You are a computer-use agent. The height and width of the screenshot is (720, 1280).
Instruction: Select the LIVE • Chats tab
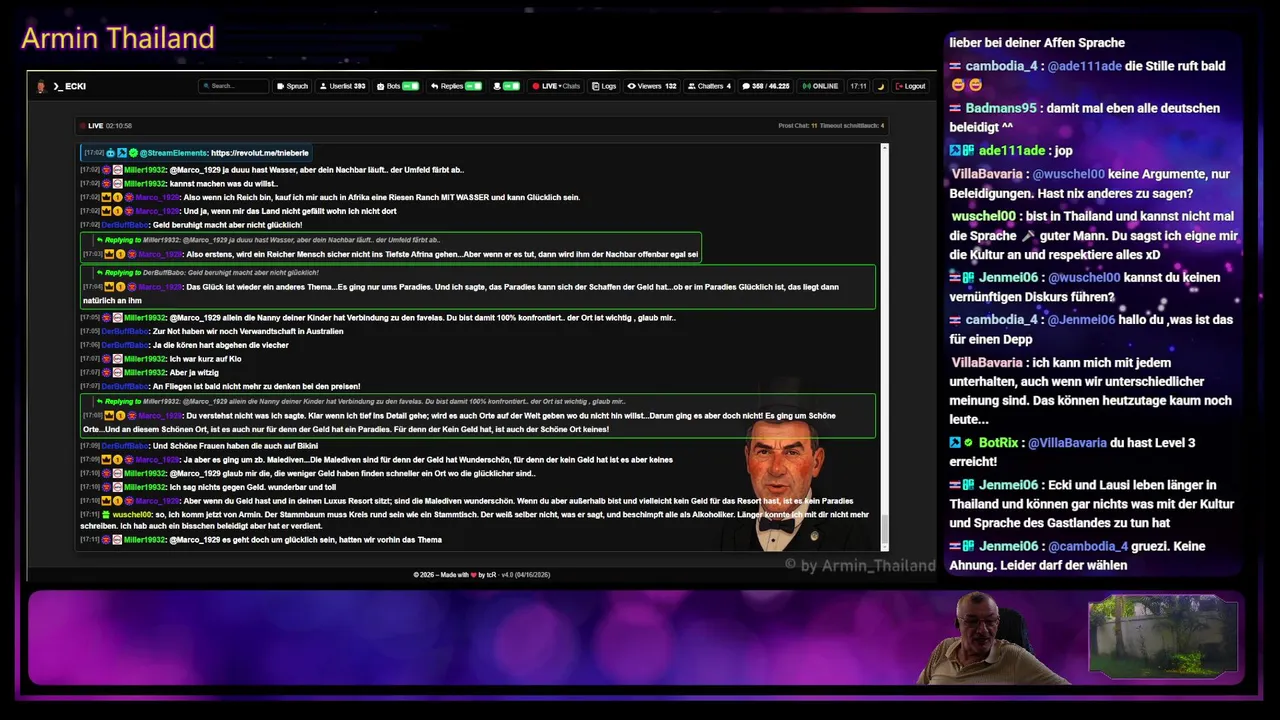coord(556,86)
